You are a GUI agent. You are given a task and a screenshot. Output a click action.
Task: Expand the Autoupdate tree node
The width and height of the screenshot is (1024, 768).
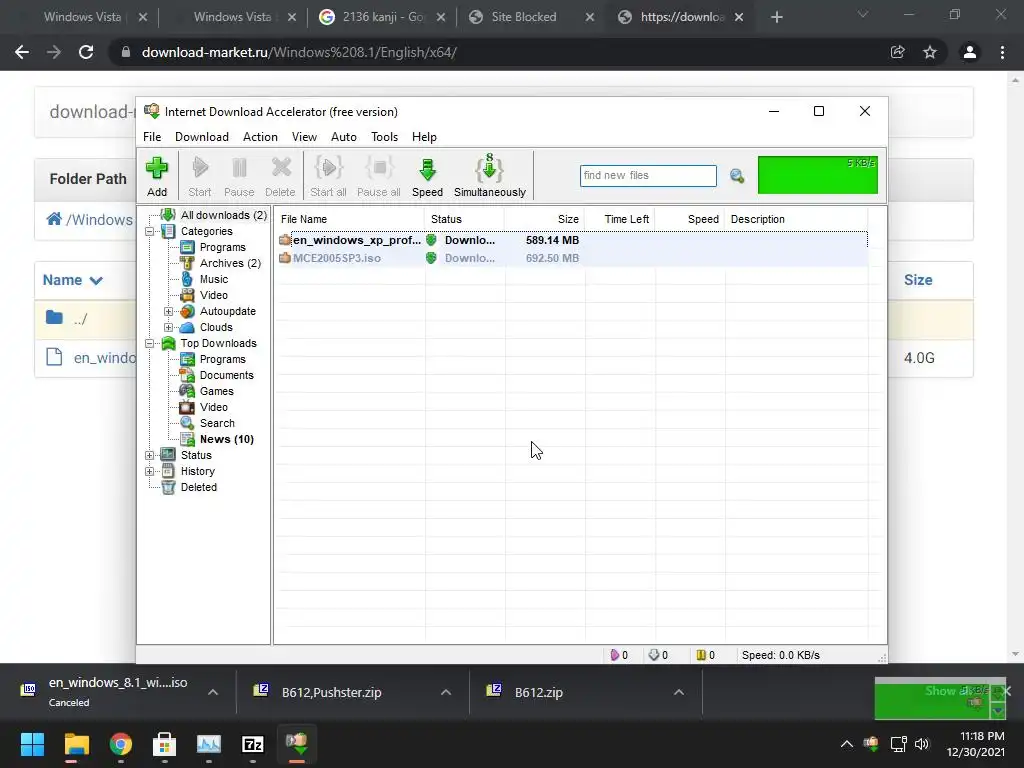coord(168,312)
